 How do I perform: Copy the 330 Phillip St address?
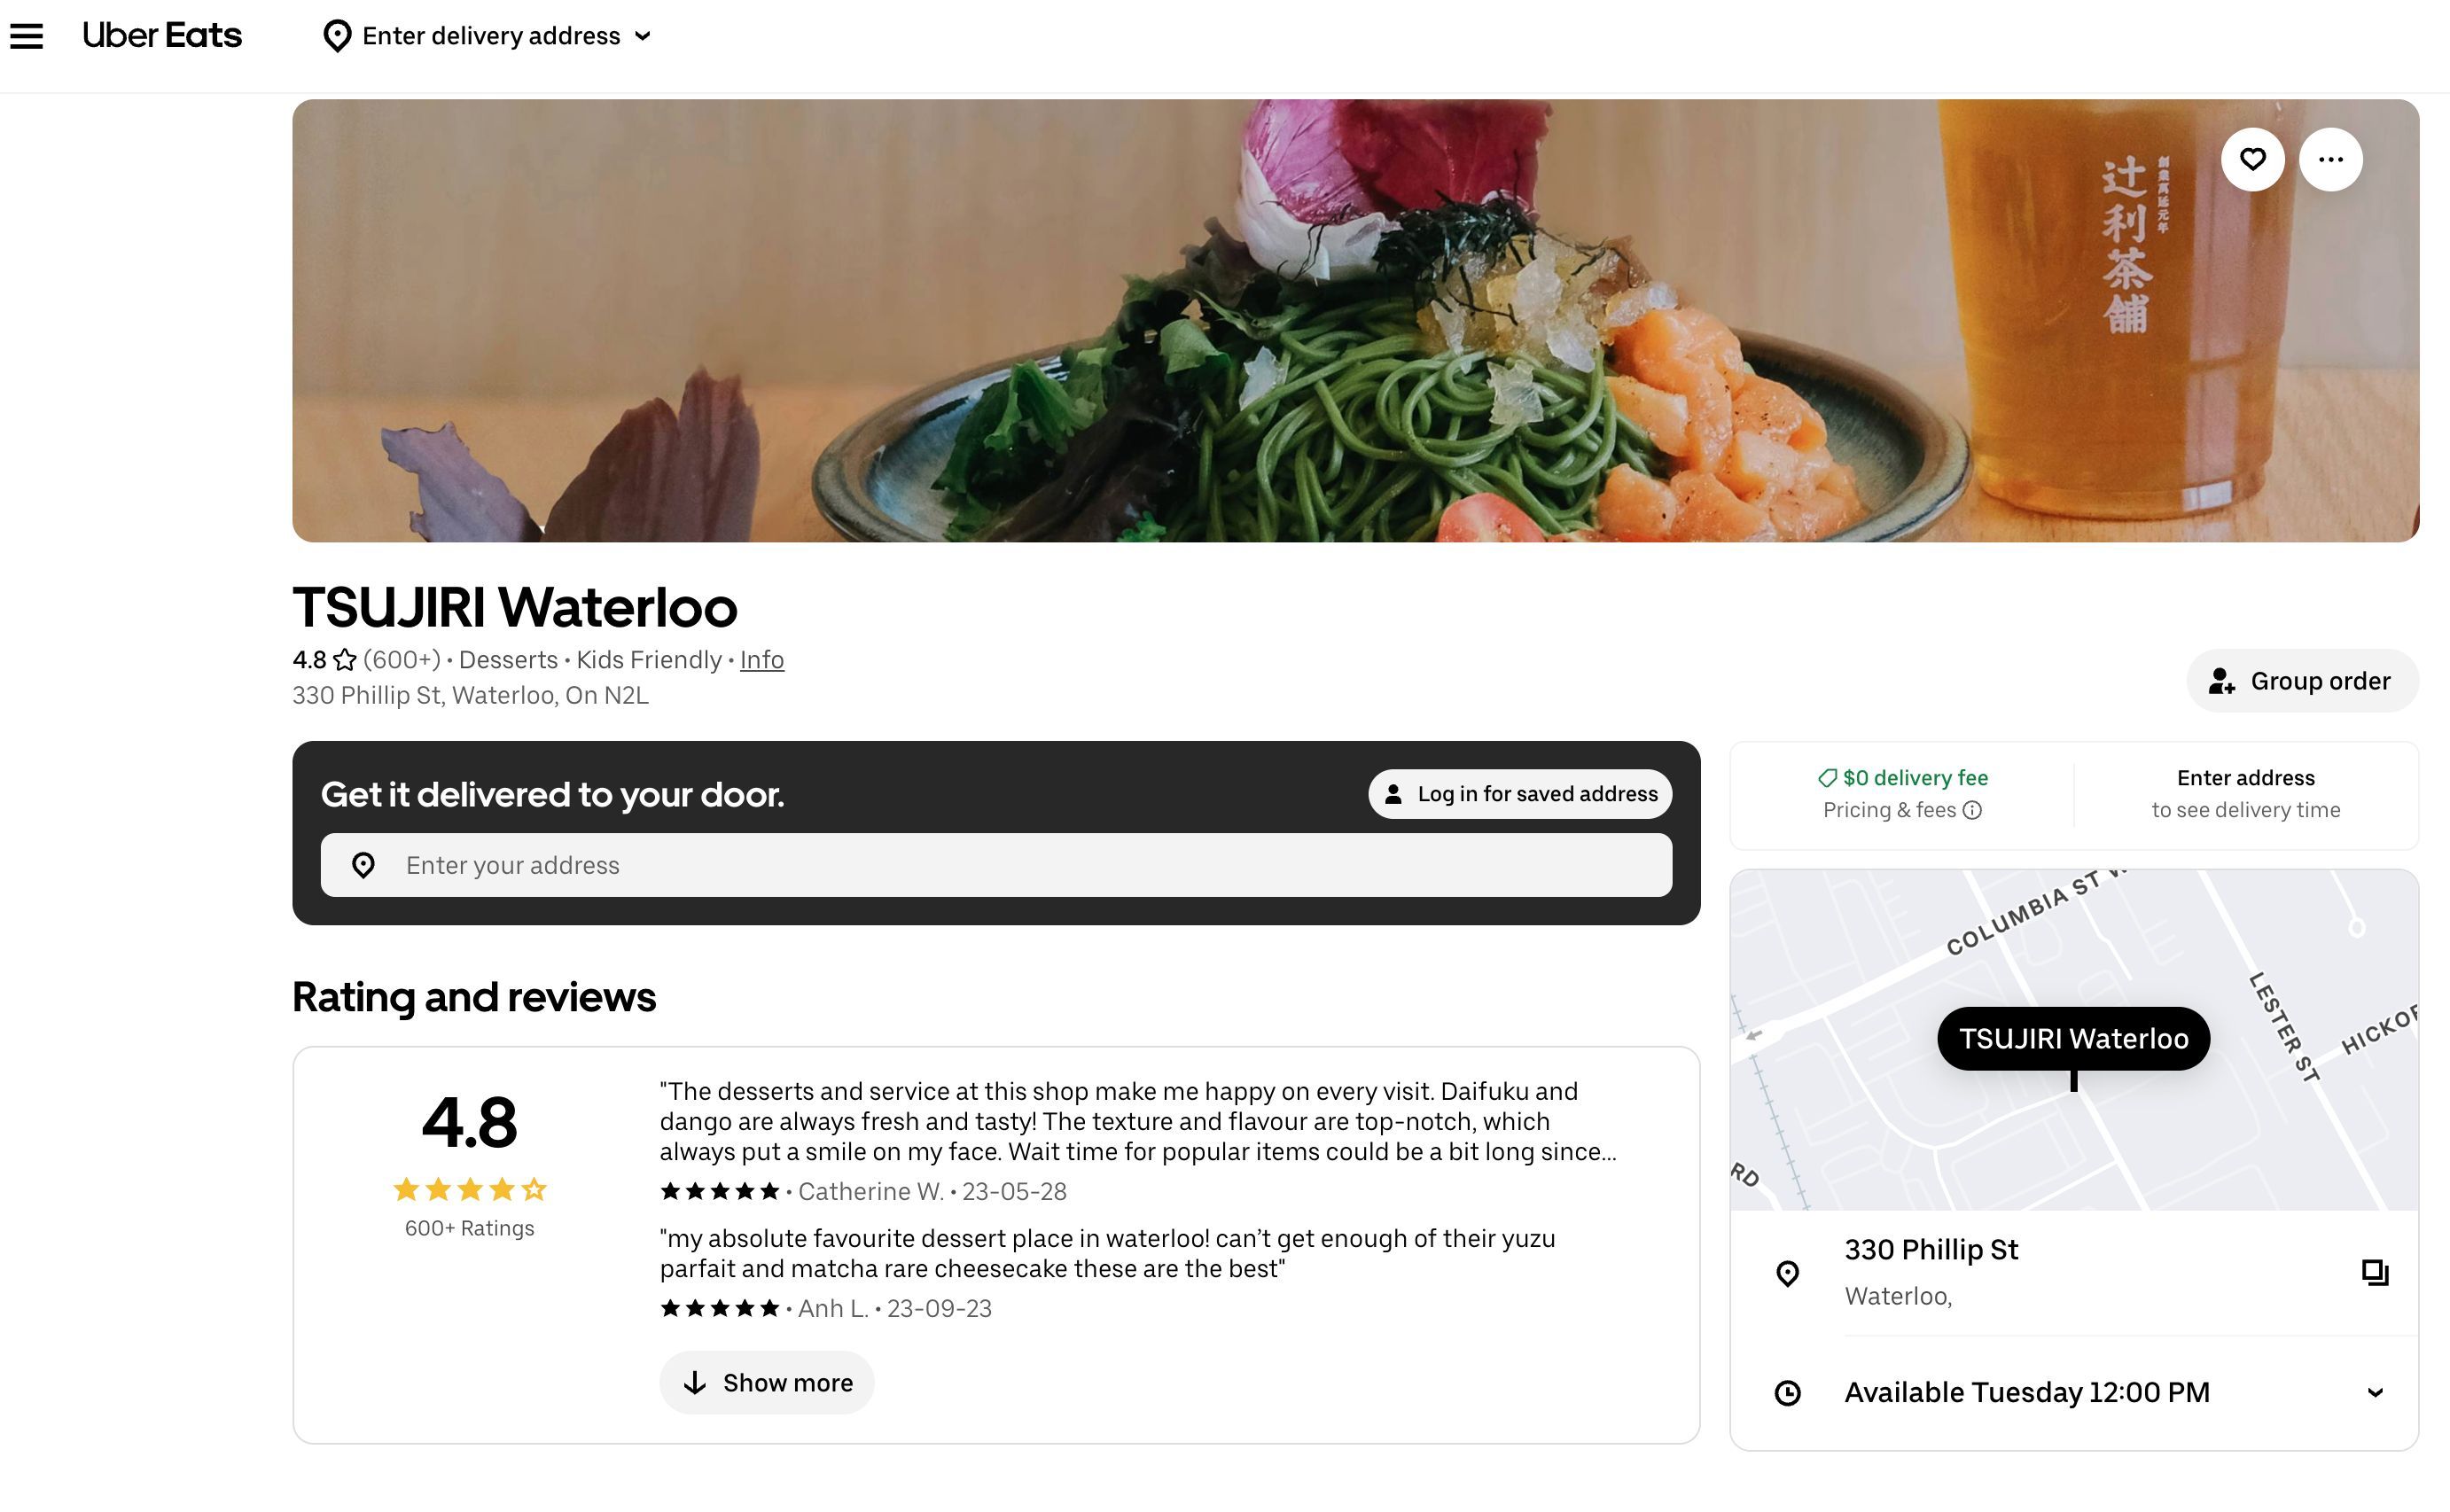tap(2374, 1272)
